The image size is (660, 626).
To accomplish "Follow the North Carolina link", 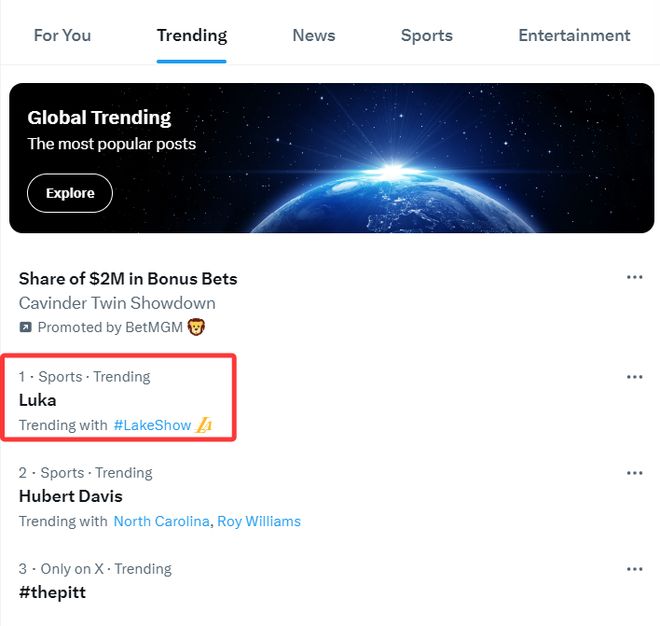I will tap(161, 521).
